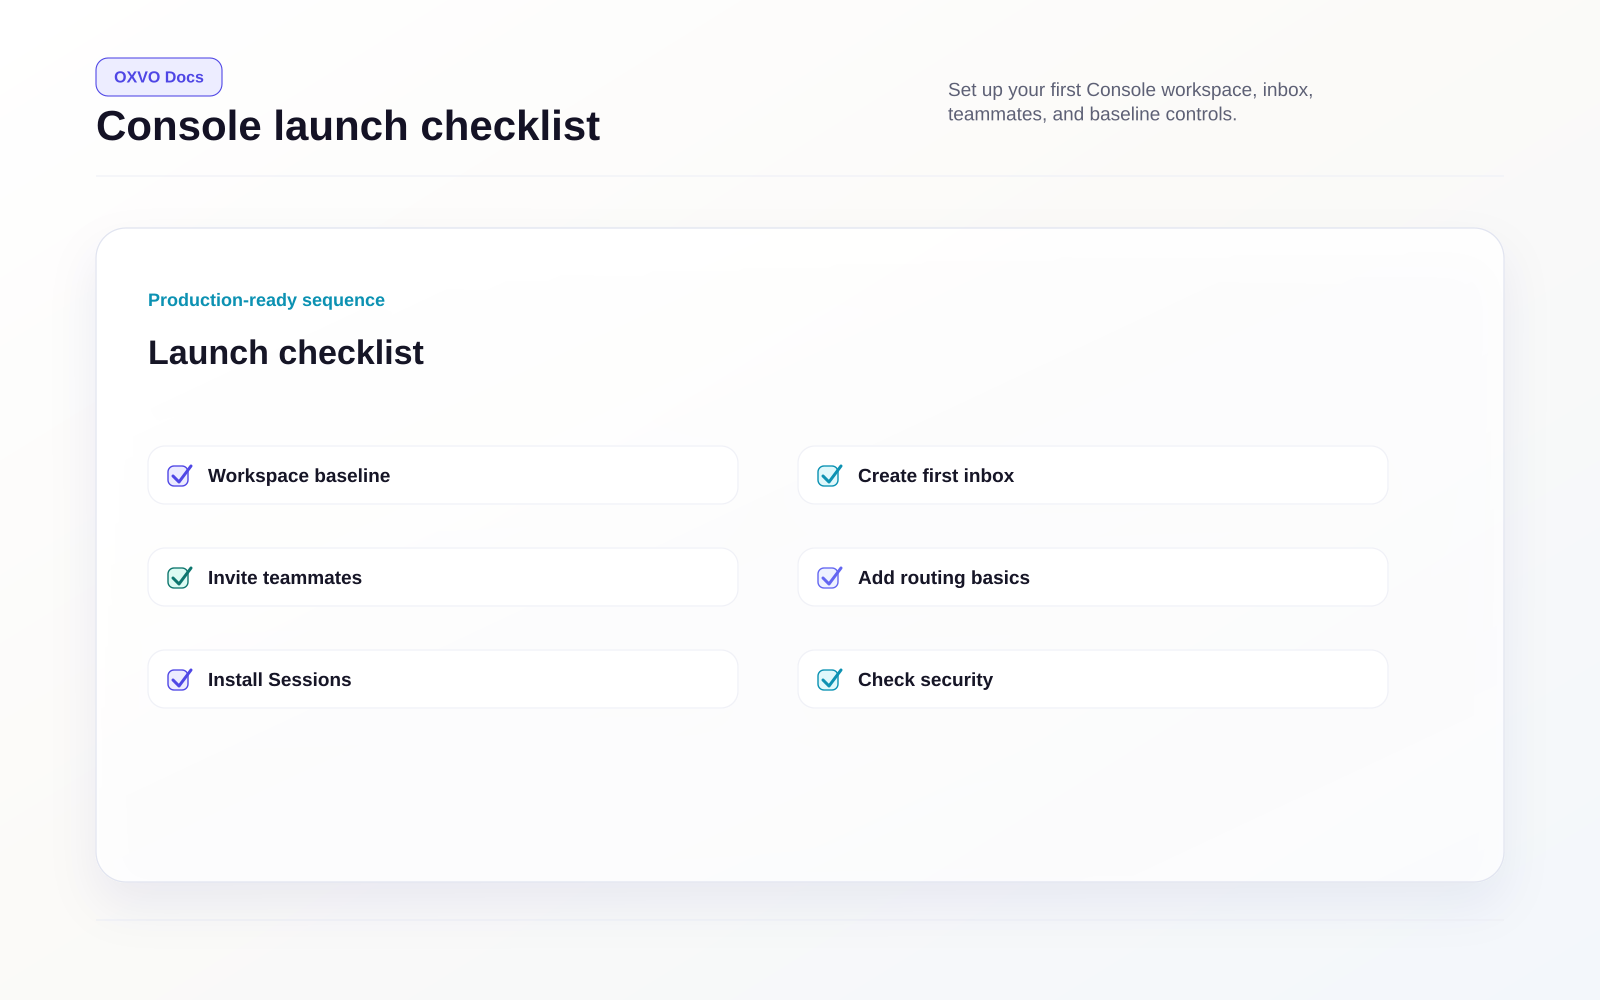Select the Invite teammates label
Viewport: 1600px width, 1000px height.
click(x=285, y=578)
